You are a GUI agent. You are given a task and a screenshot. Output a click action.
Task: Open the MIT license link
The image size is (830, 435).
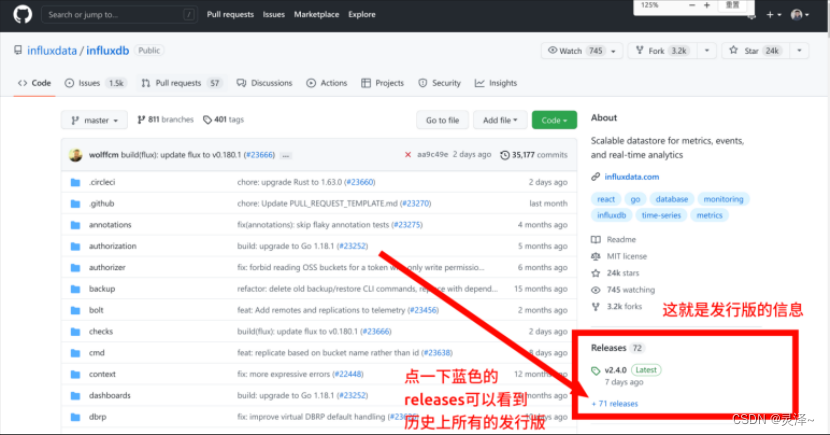click(619, 257)
